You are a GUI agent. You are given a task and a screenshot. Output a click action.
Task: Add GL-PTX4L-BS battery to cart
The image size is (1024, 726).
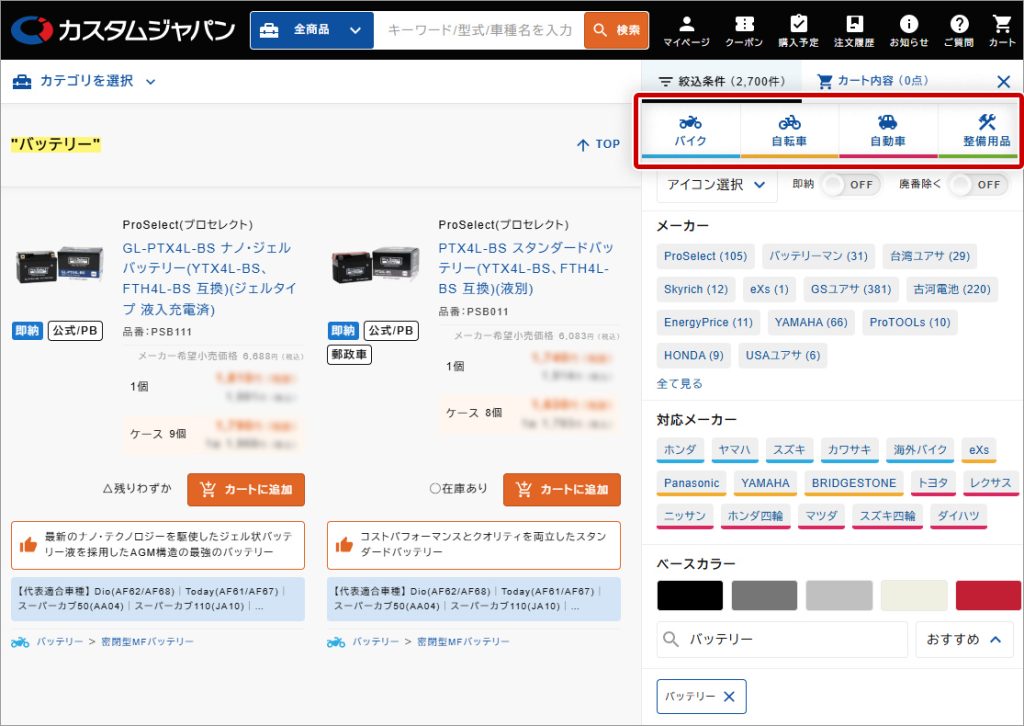[x=246, y=490]
